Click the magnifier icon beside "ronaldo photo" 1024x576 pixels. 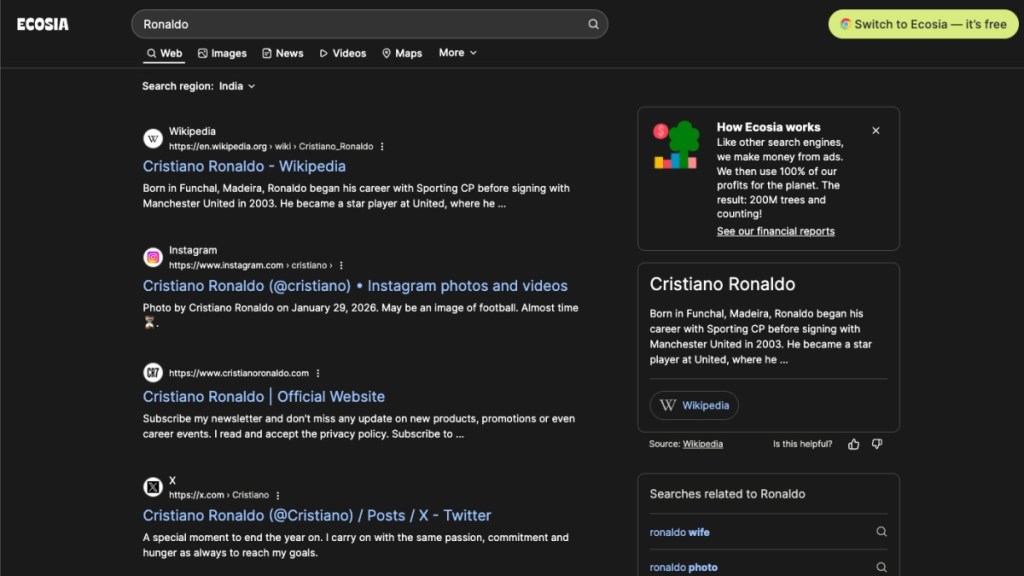tap(881, 567)
